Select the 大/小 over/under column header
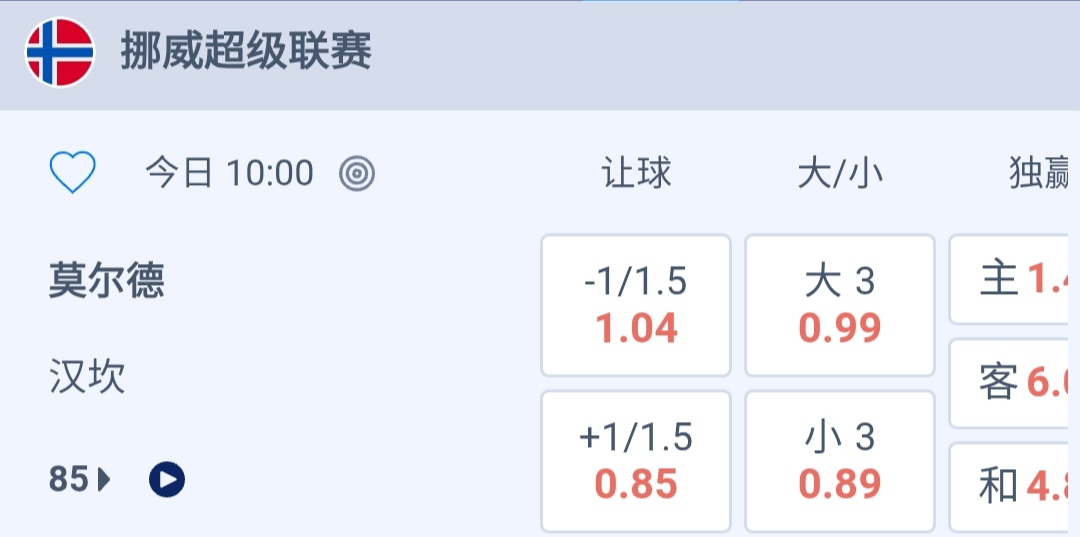Image resolution: width=1080 pixels, height=537 pixels. tap(840, 174)
